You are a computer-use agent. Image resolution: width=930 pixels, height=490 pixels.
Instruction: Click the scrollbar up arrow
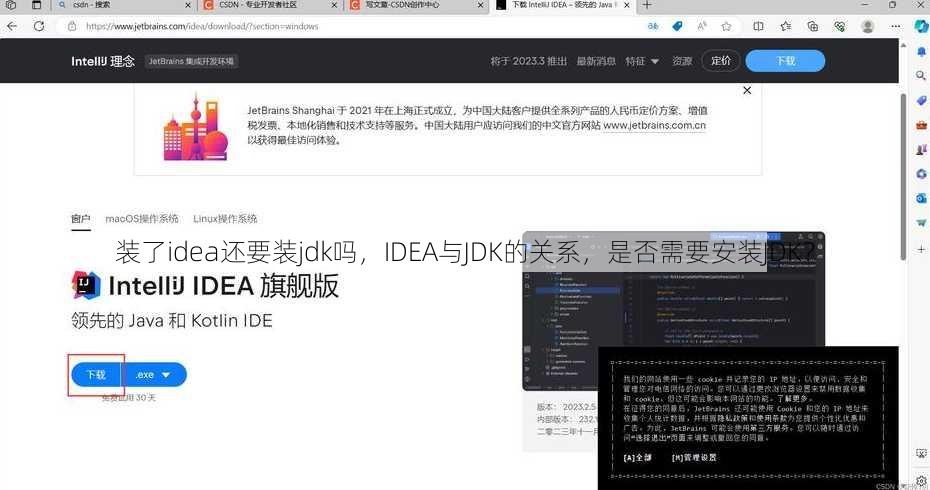point(903,44)
